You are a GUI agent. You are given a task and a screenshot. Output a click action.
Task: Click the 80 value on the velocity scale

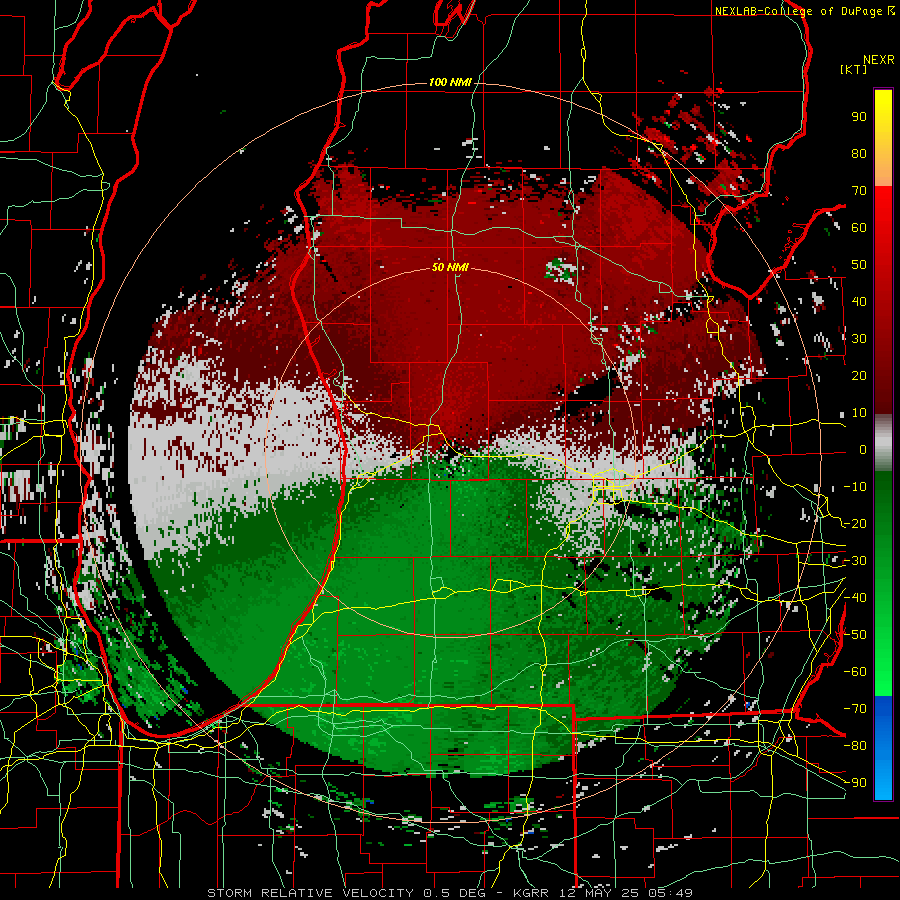click(x=859, y=154)
